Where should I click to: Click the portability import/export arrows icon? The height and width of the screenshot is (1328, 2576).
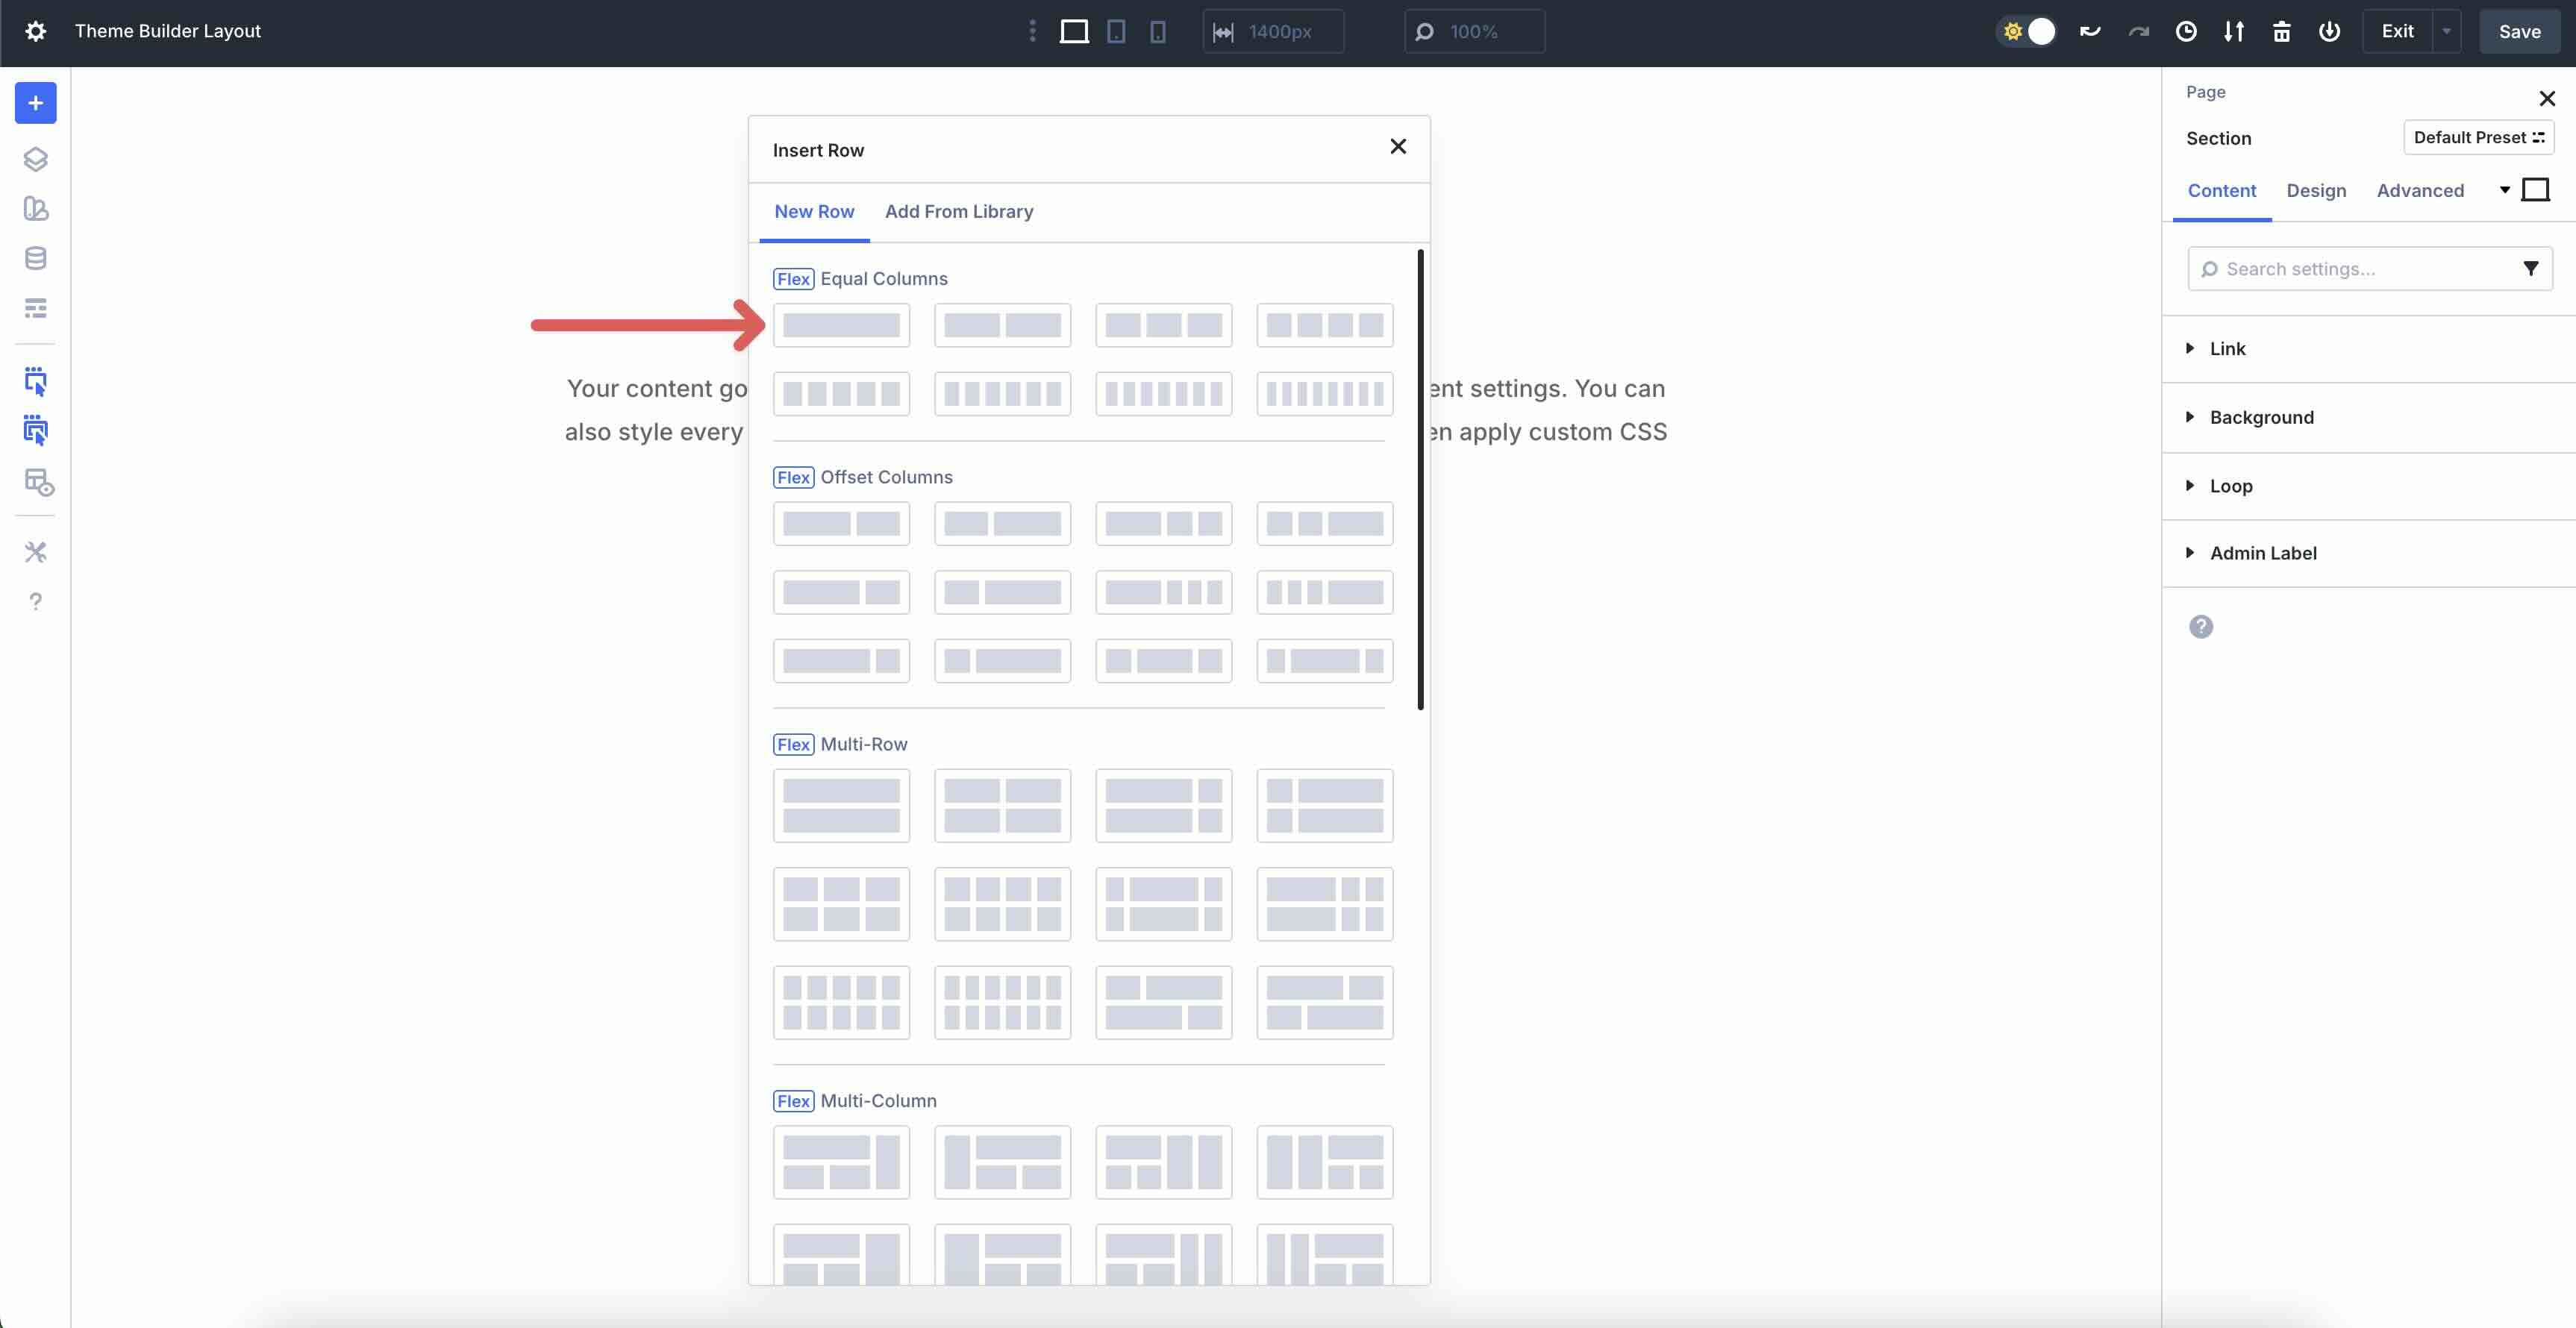(x=2233, y=31)
